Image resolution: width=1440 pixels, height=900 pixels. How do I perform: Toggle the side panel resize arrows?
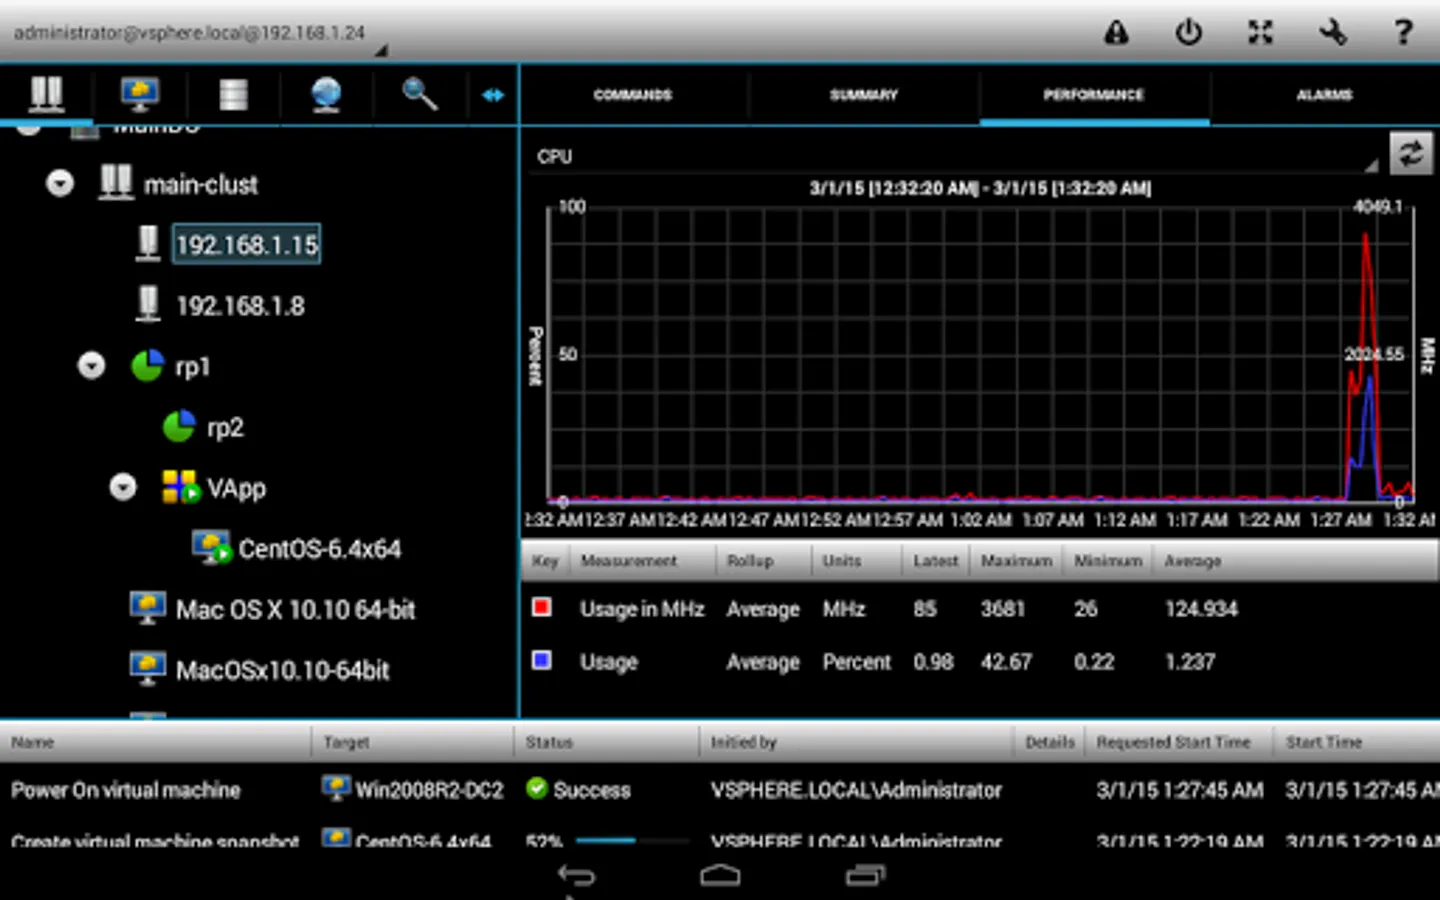(x=493, y=95)
